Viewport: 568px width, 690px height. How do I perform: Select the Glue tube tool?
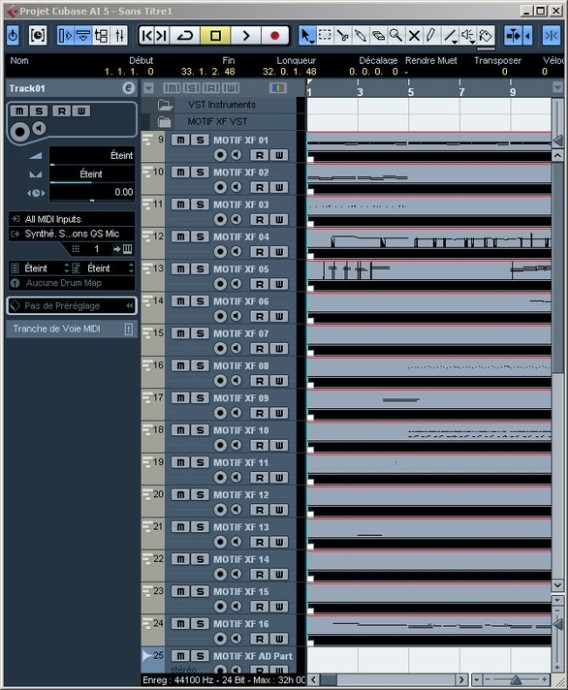(360, 36)
